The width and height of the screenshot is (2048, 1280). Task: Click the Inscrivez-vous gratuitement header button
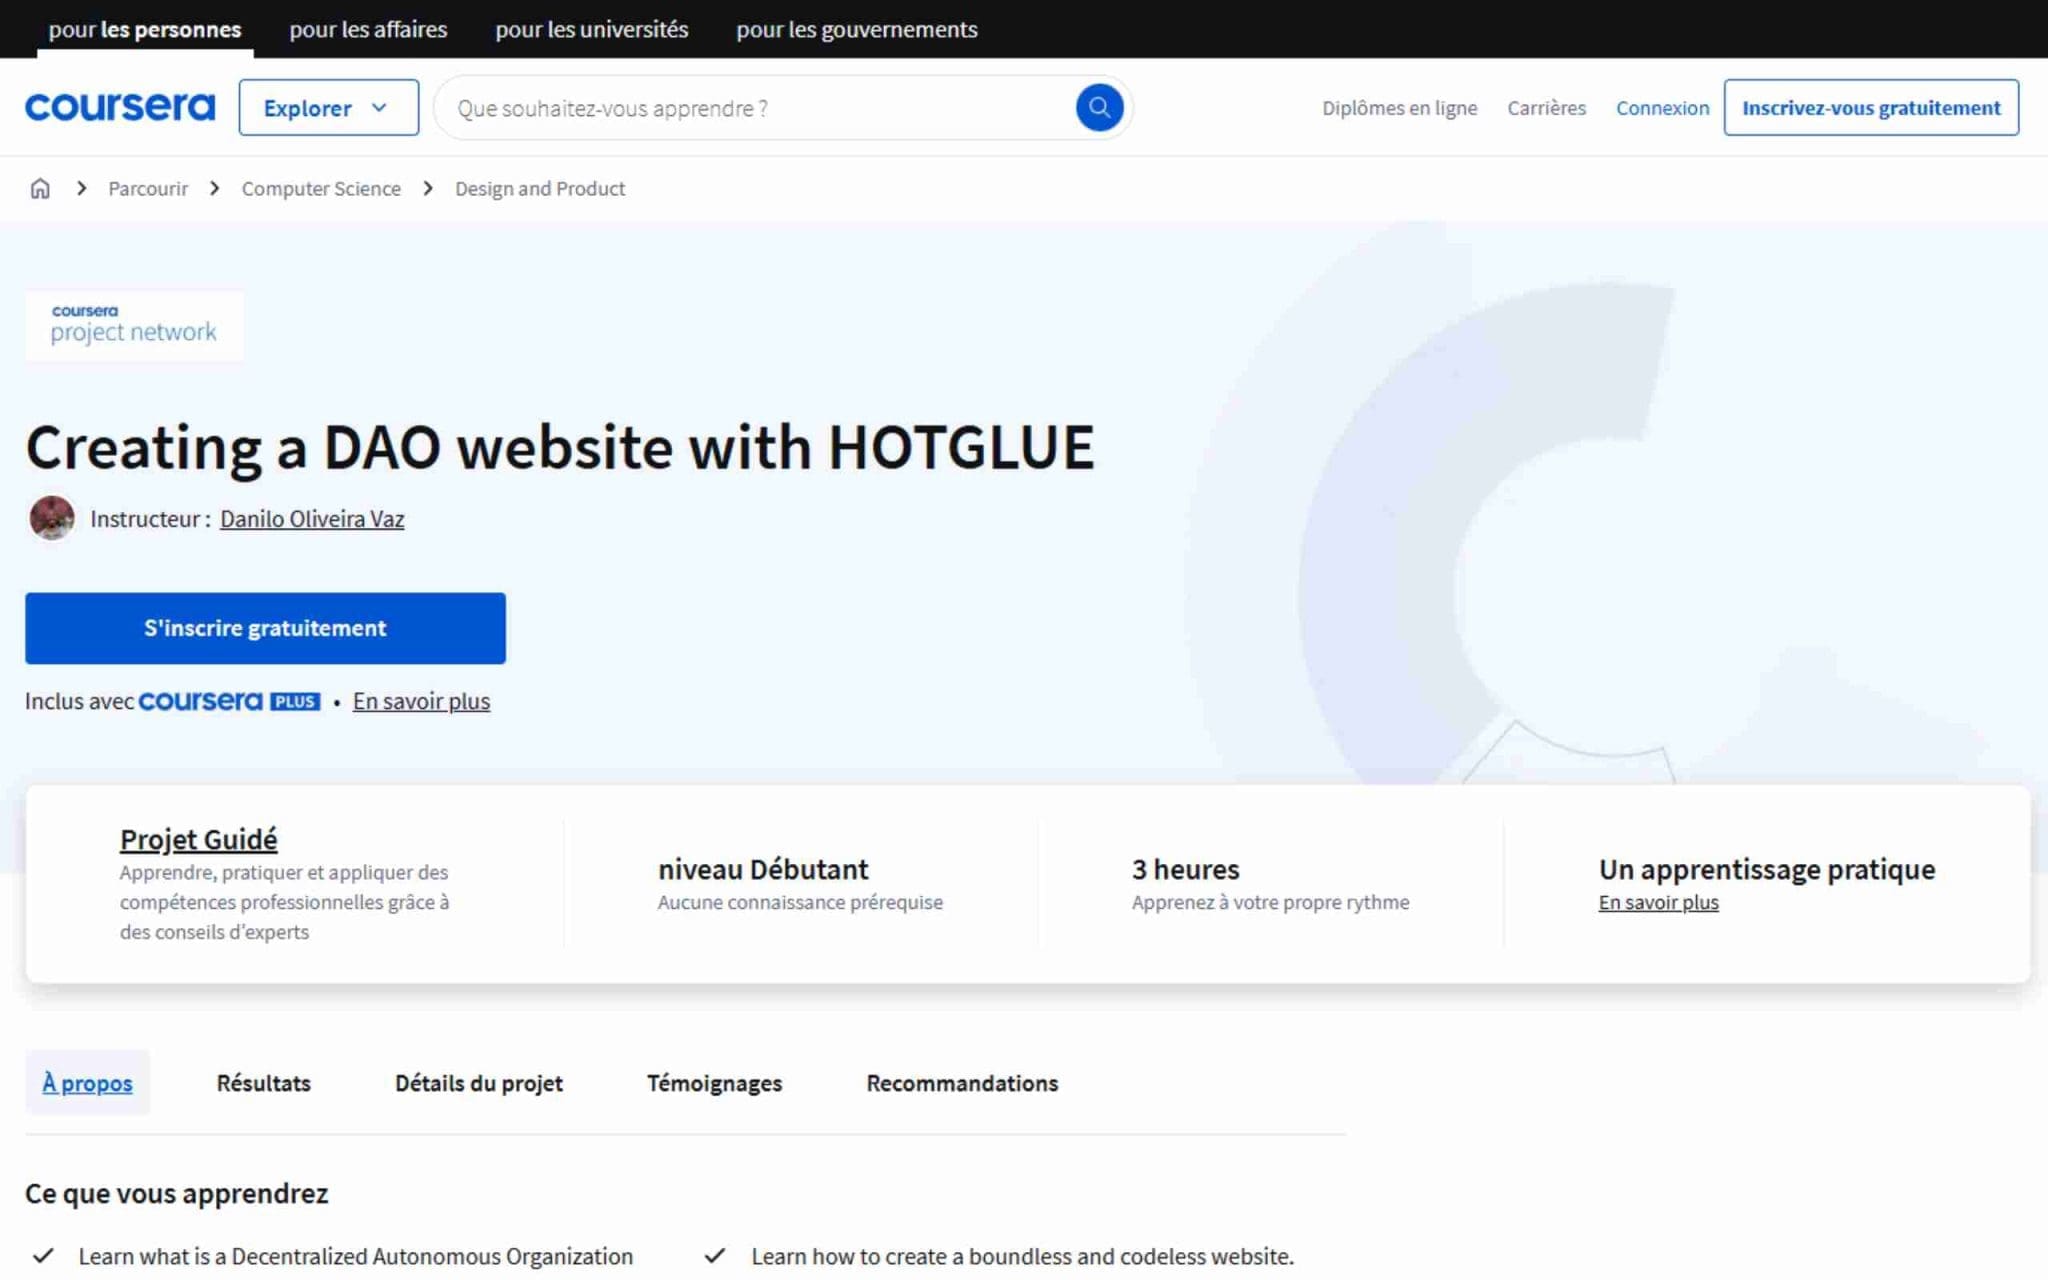tap(1870, 108)
